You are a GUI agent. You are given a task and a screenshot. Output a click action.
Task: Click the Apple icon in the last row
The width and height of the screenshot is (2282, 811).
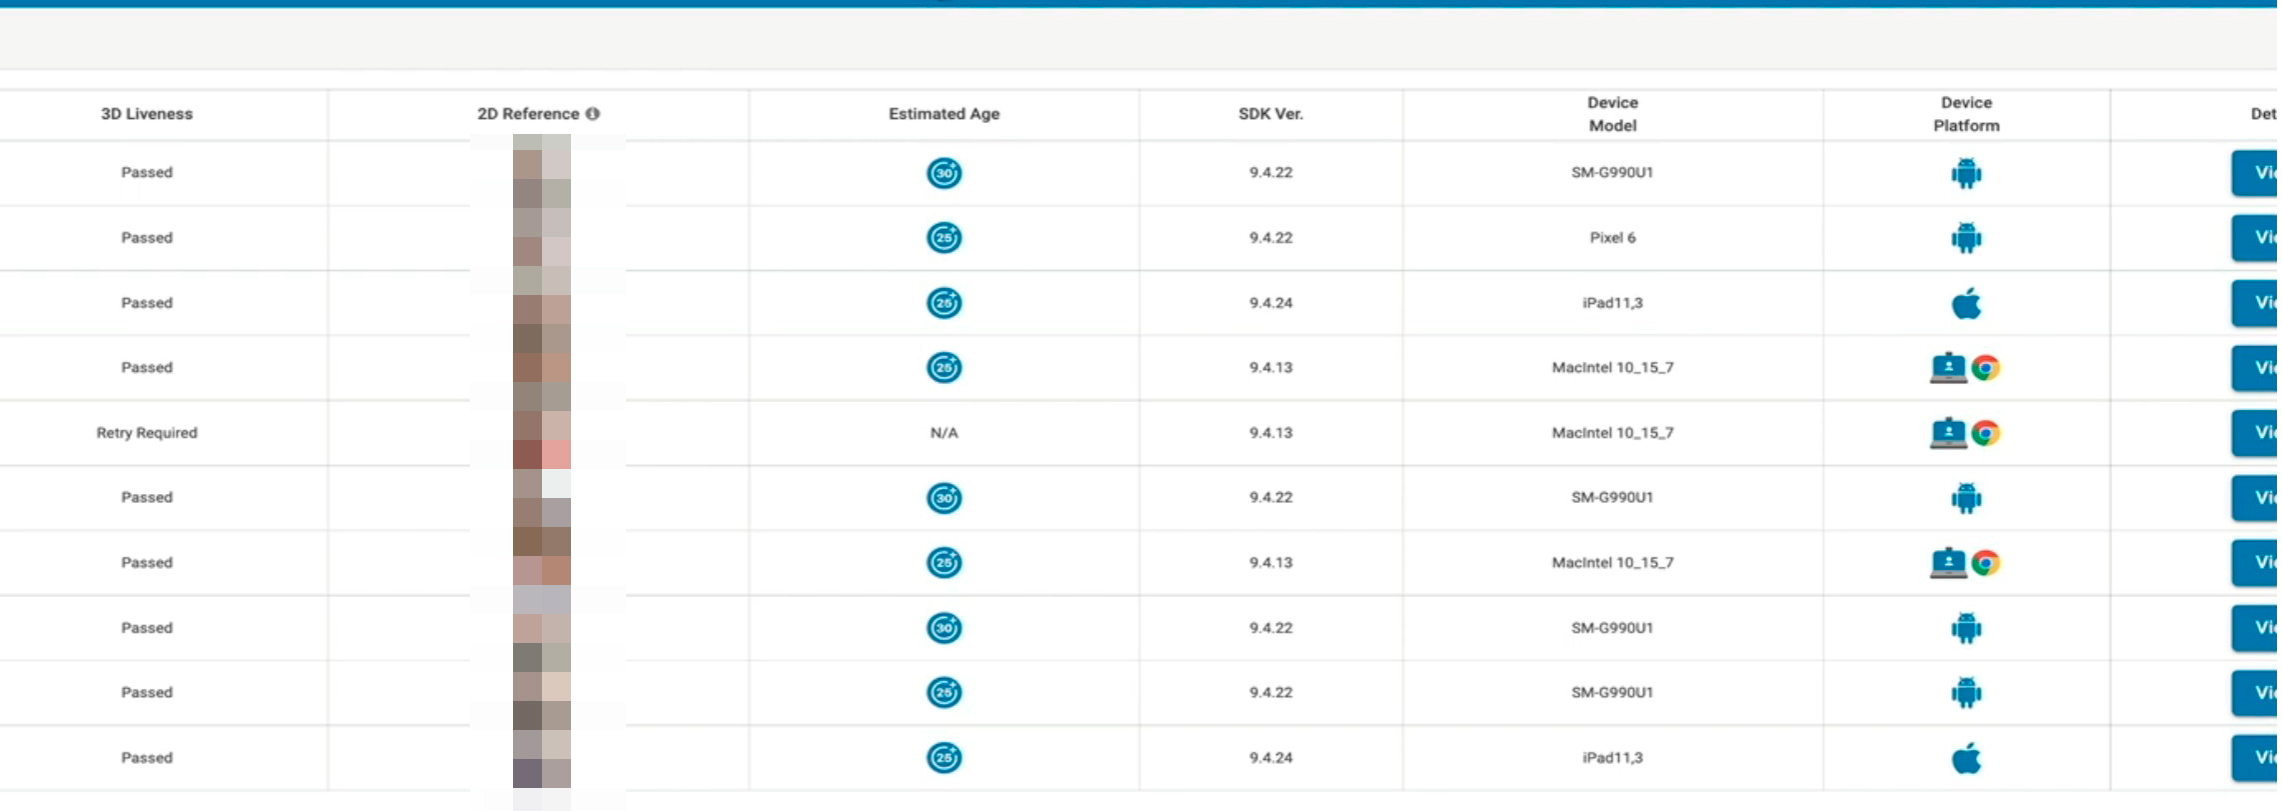(x=1966, y=758)
